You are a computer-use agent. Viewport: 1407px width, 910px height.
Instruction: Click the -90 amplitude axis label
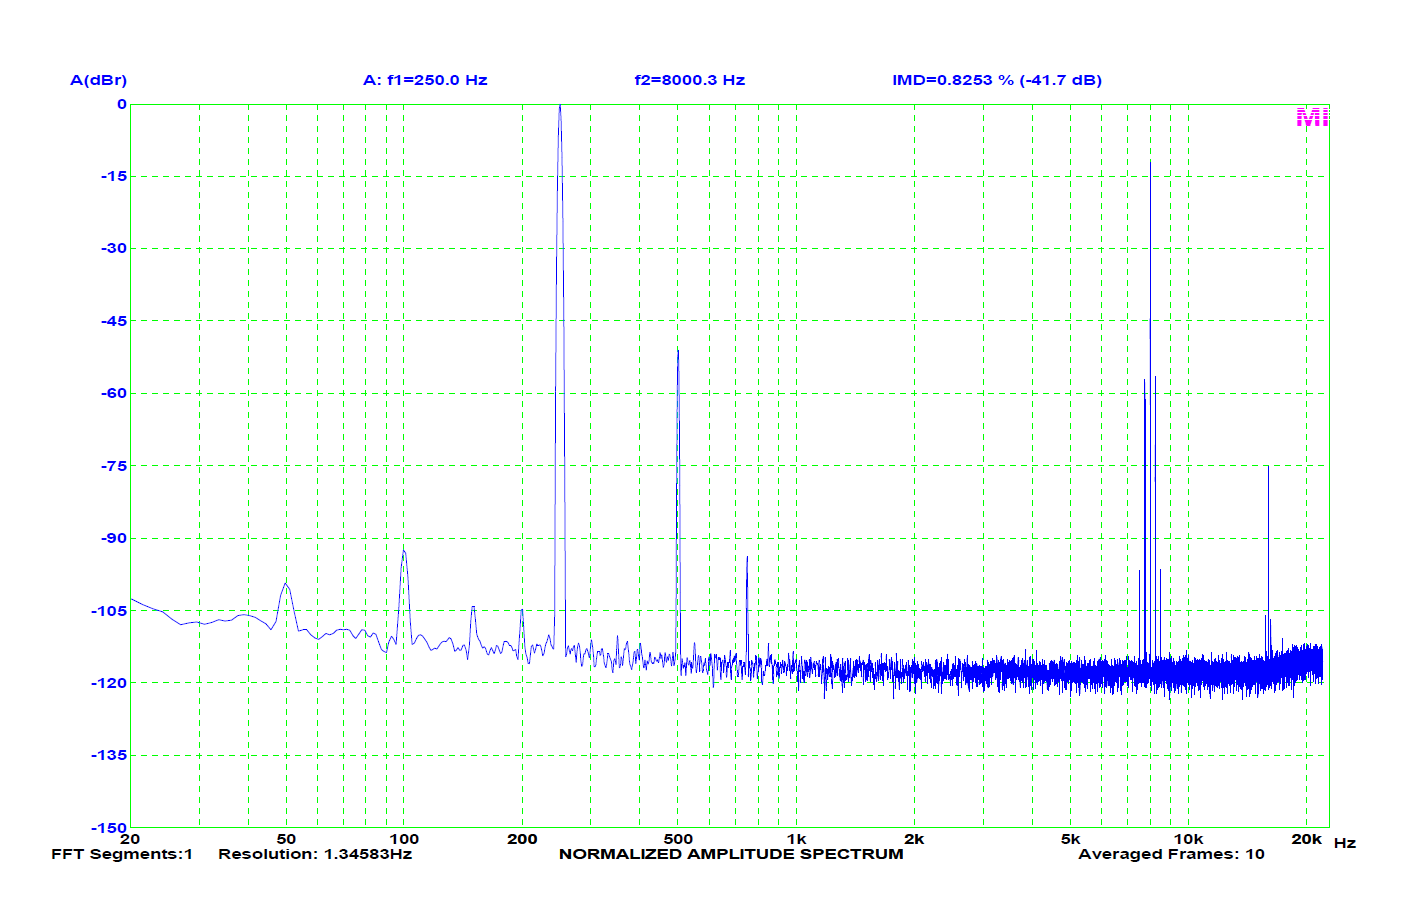pyautogui.click(x=114, y=538)
